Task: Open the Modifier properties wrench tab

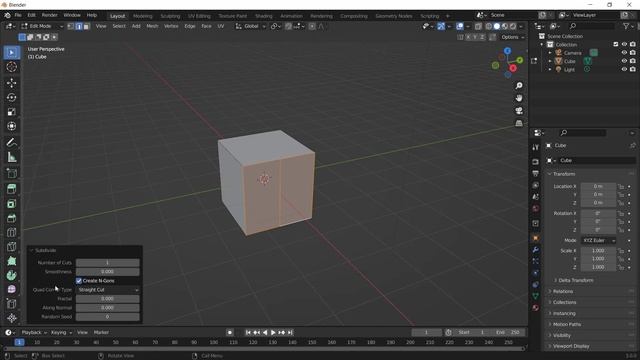Action: [536, 249]
